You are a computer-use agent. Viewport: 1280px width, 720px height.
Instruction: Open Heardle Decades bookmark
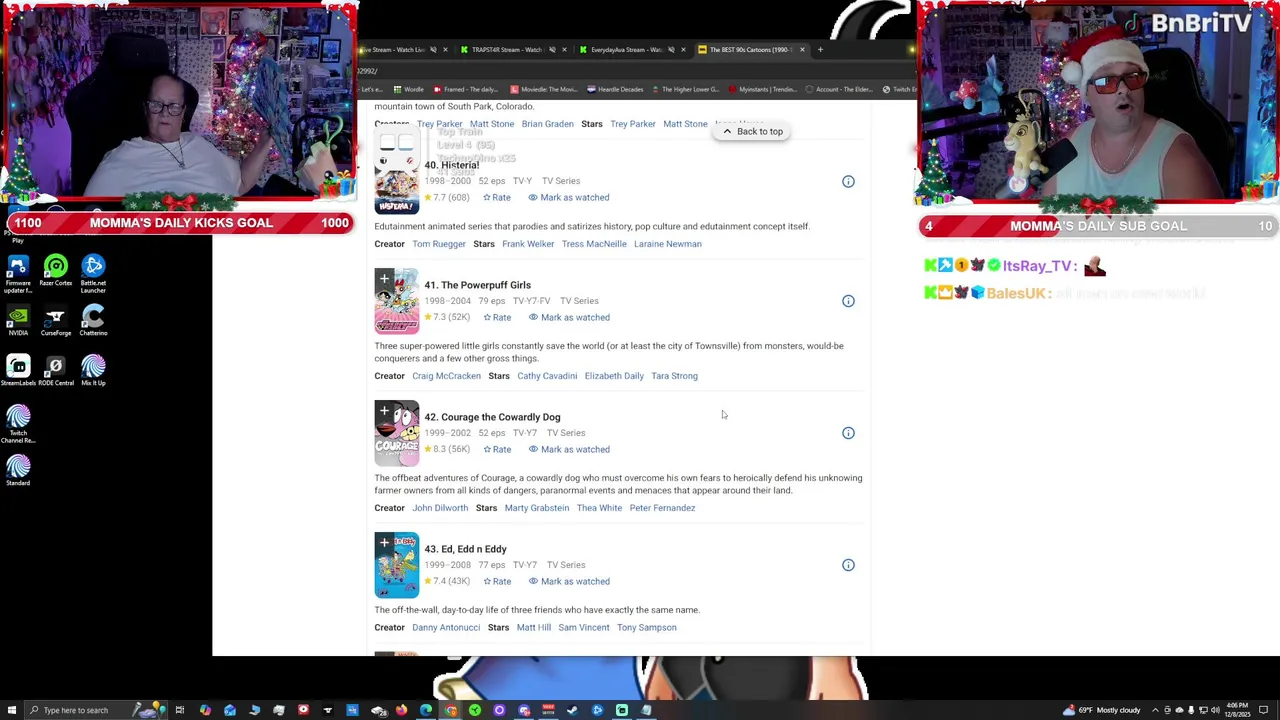[615, 89]
